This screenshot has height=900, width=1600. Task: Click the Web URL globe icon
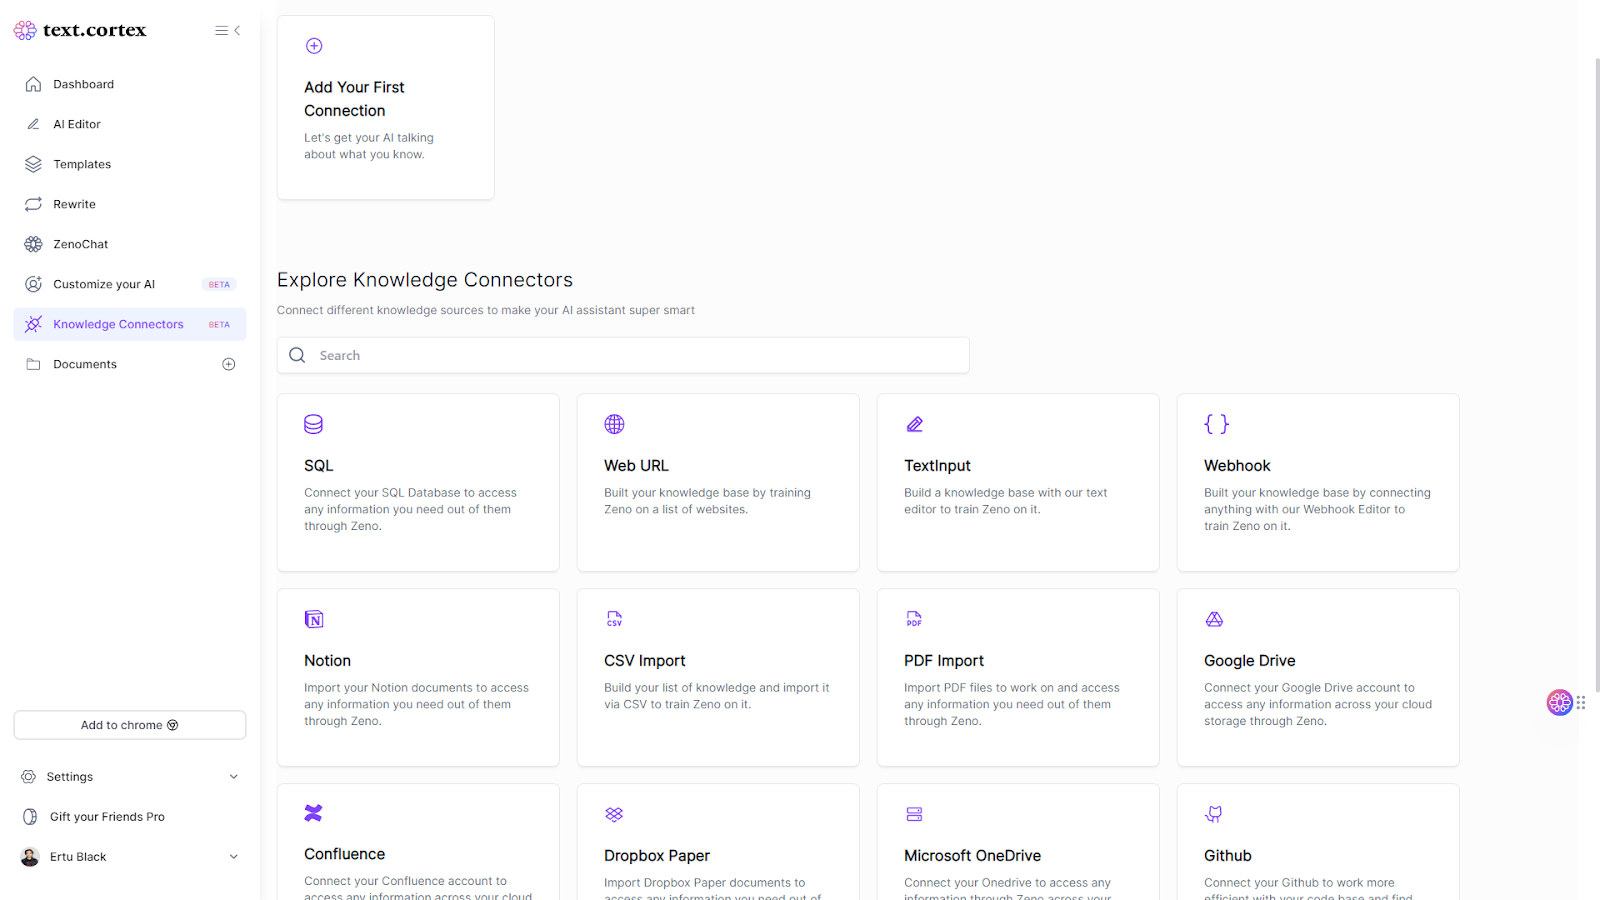[x=614, y=424]
